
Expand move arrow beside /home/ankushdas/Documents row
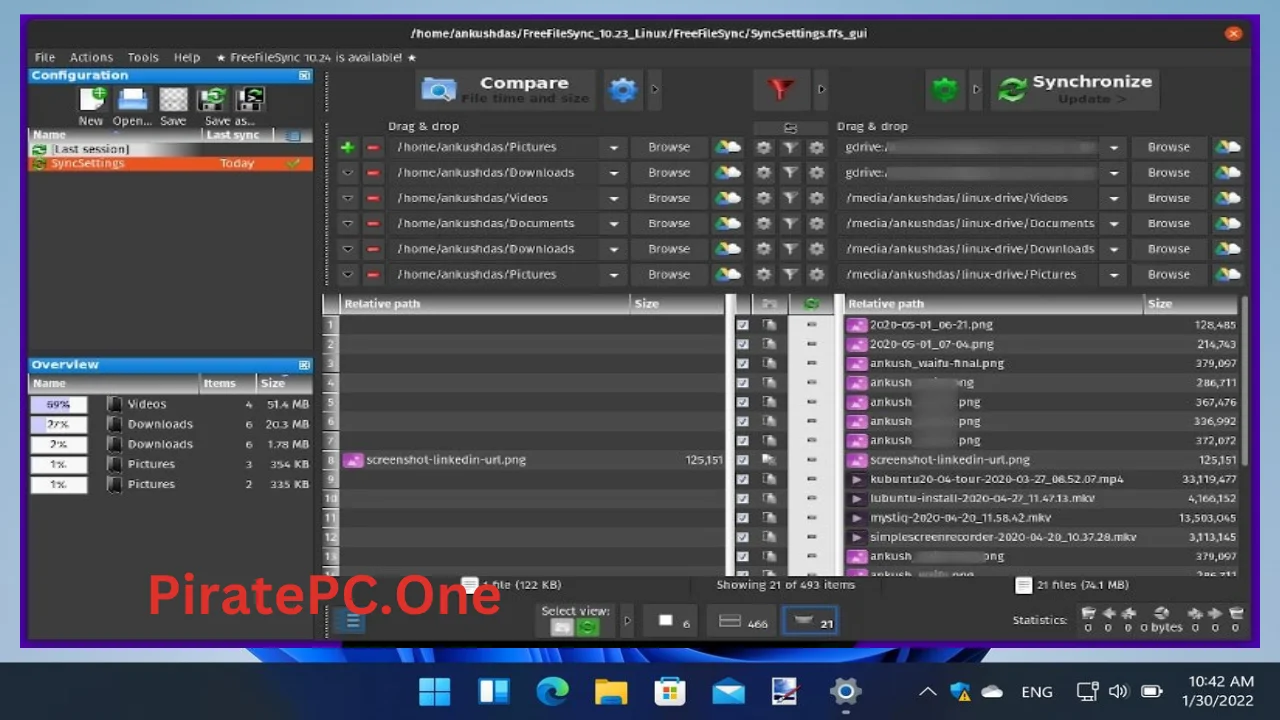click(x=347, y=223)
